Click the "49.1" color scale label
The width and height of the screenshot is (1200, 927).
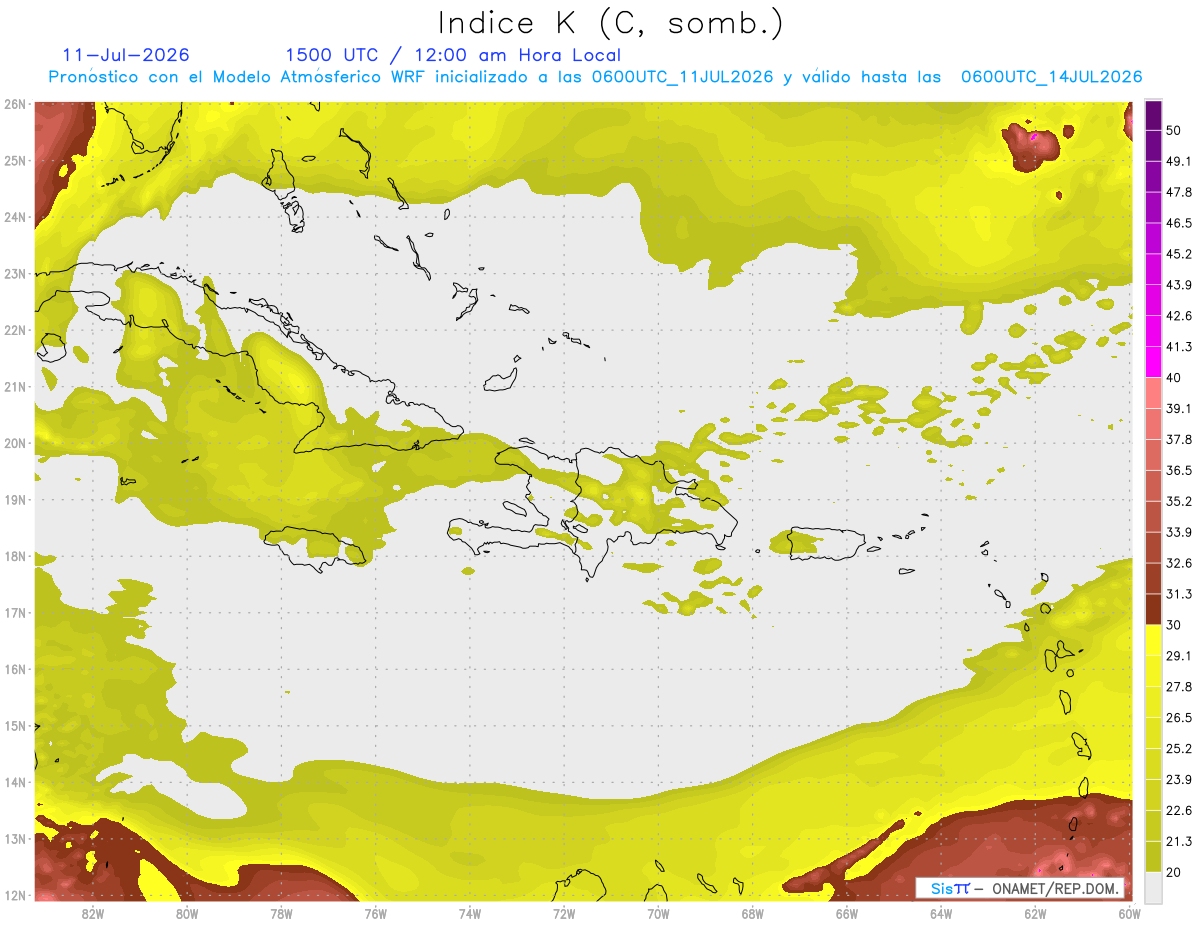[1178, 161]
